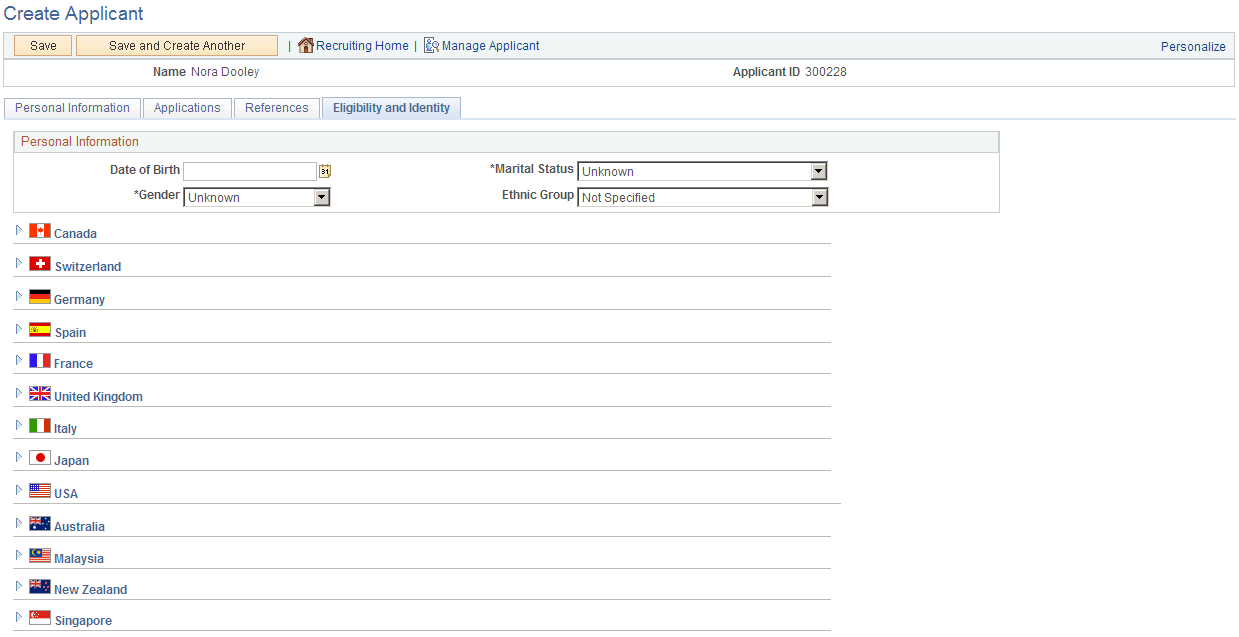Click the Personalize link

click(x=1192, y=46)
